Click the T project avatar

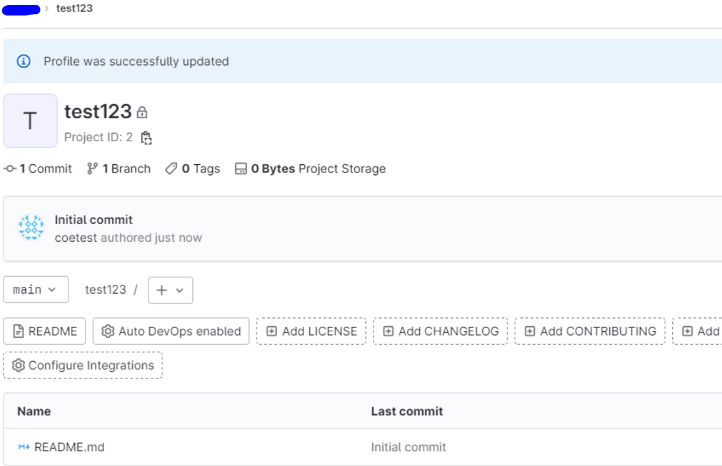[30, 121]
